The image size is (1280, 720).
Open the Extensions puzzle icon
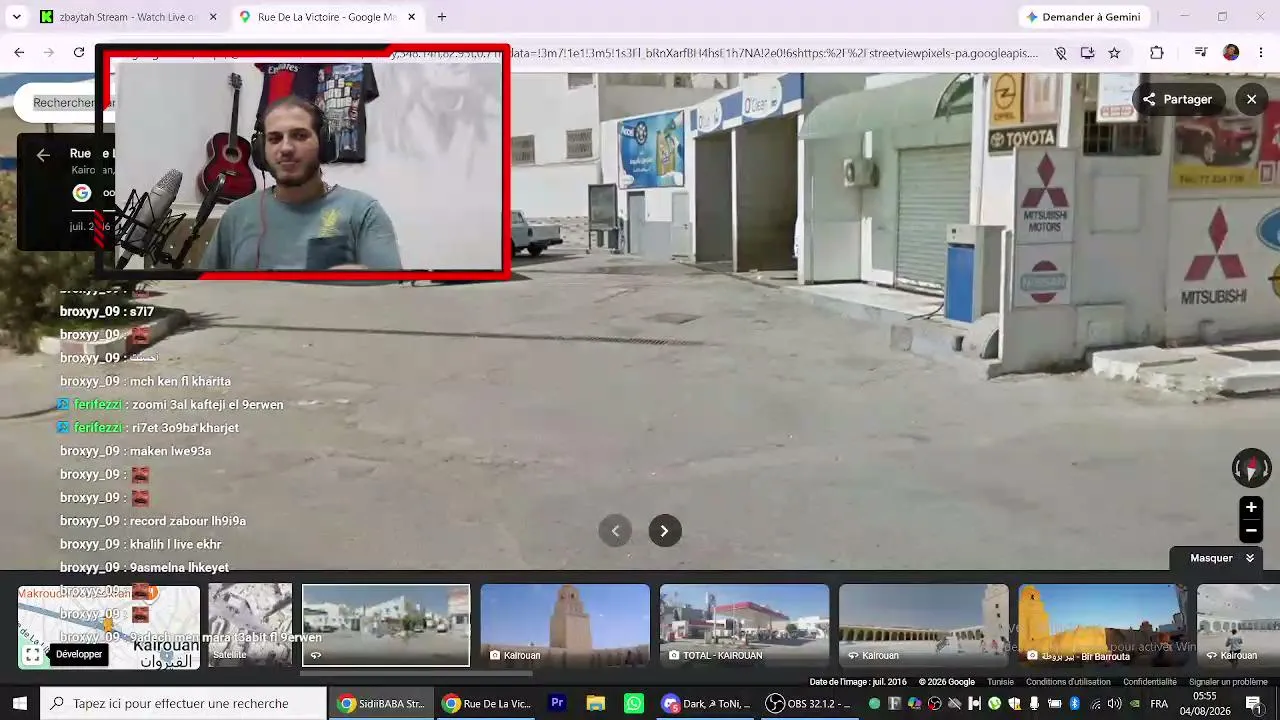[1157, 53]
